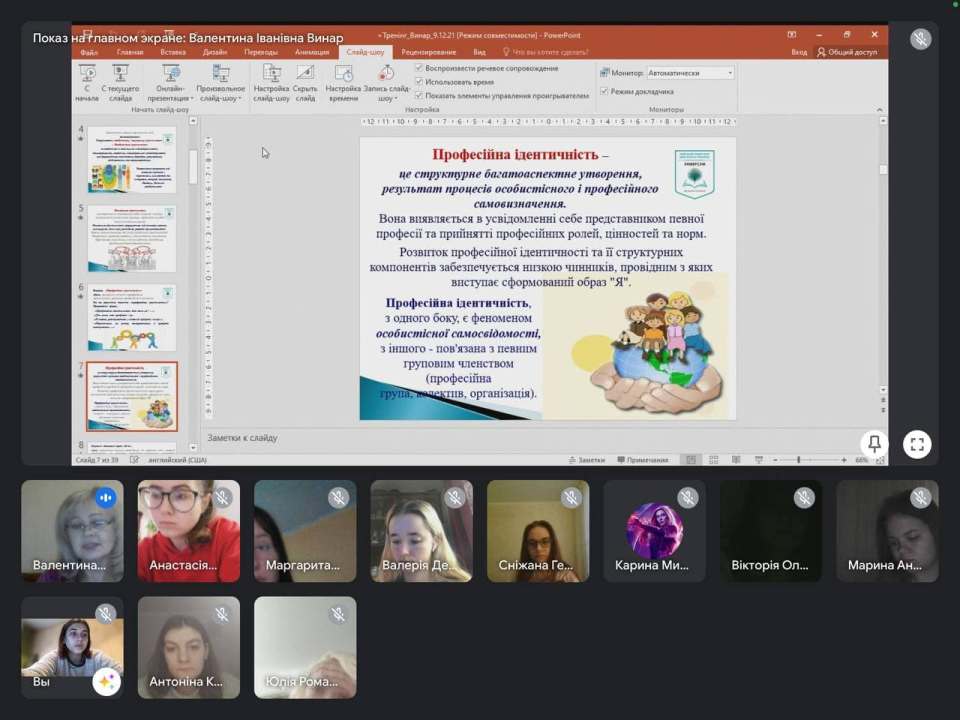The image size is (960, 720).
Task: Click the Общий доступ share button
Action: [x=847, y=52]
